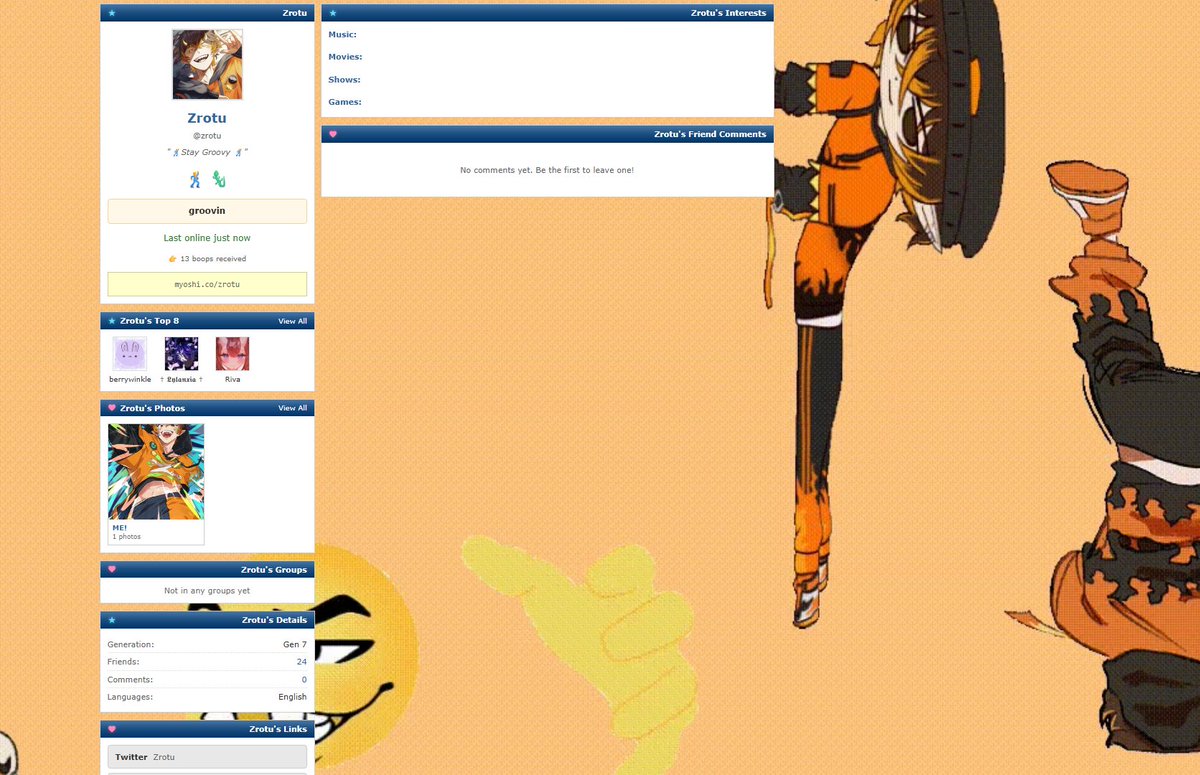The image size is (1200, 775).
Task: Open Zrotu's profile avatar image
Action: pyautogui.click(x=207, y=64)
